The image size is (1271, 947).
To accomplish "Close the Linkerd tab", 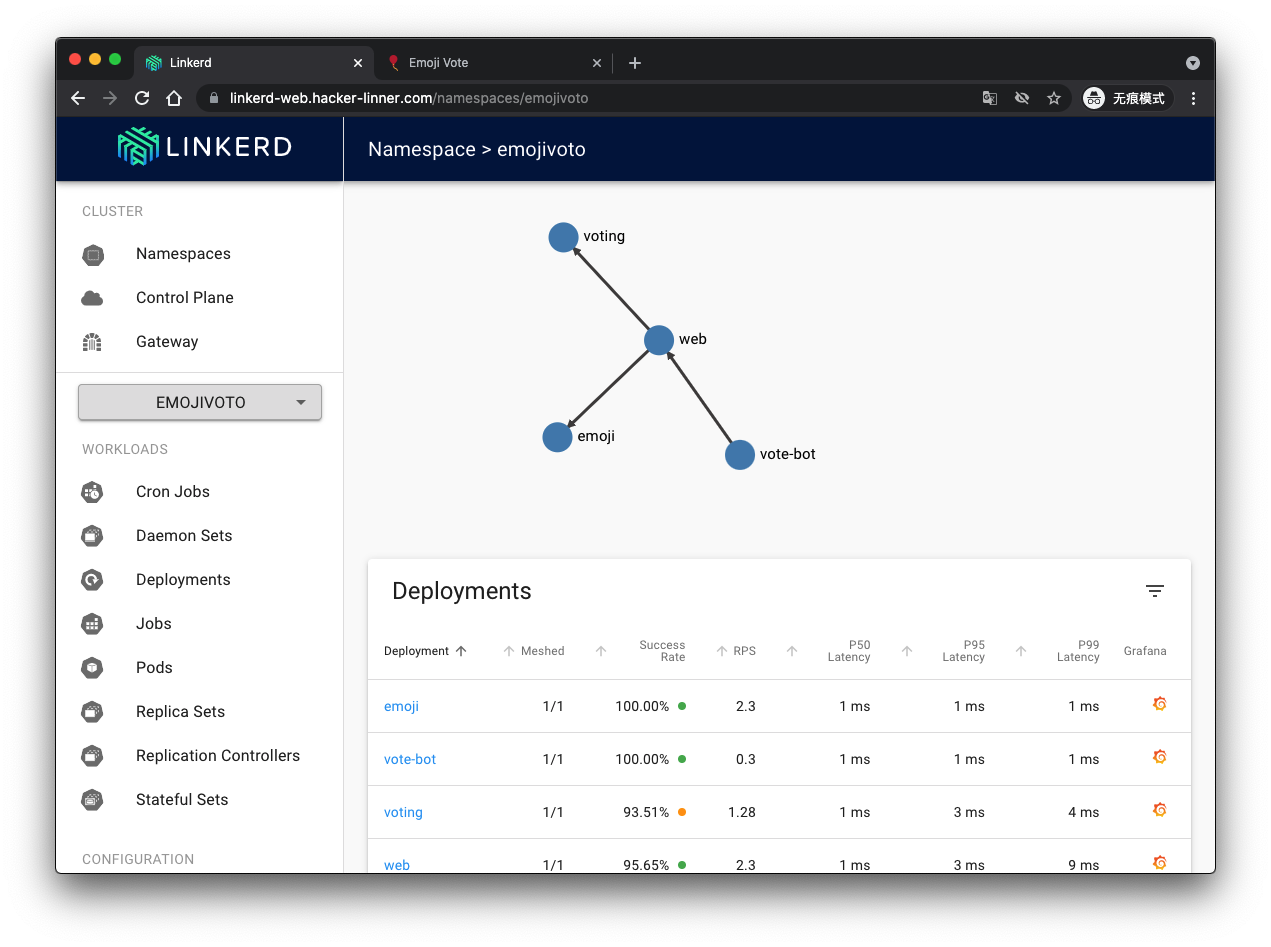I will pos(358,63).
